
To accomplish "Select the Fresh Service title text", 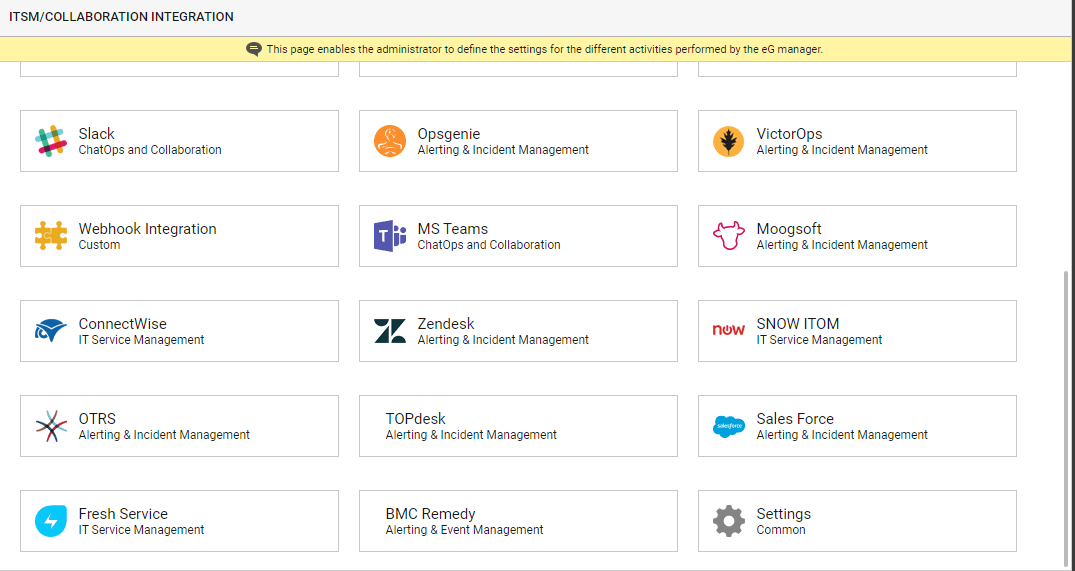I will 123,514.
